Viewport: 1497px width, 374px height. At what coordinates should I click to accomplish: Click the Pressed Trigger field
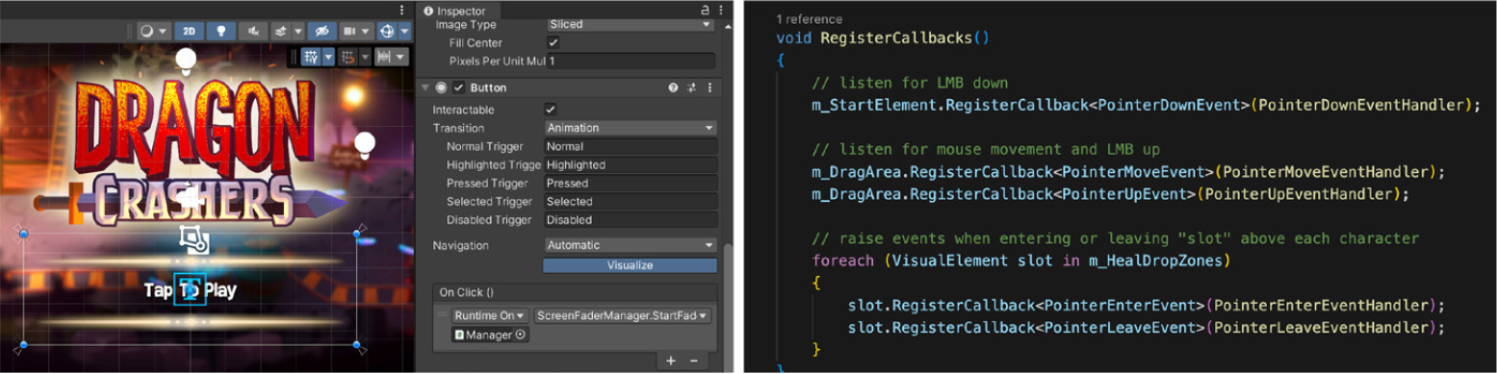(630, 183)
